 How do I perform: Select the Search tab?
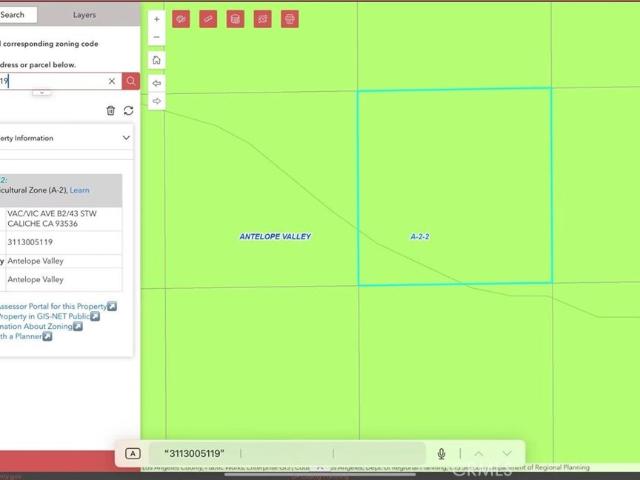point(13,15)
